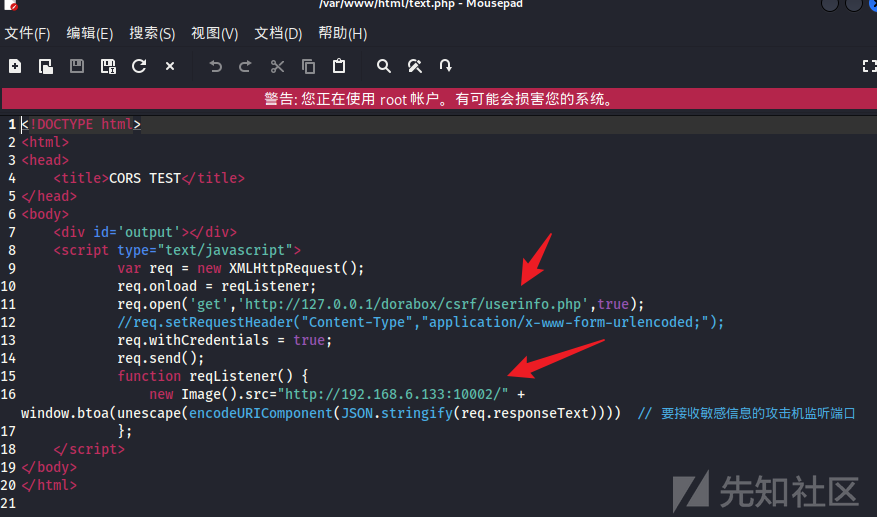Click the opening '<head>' tag on line 3

(x=45, y=160)
